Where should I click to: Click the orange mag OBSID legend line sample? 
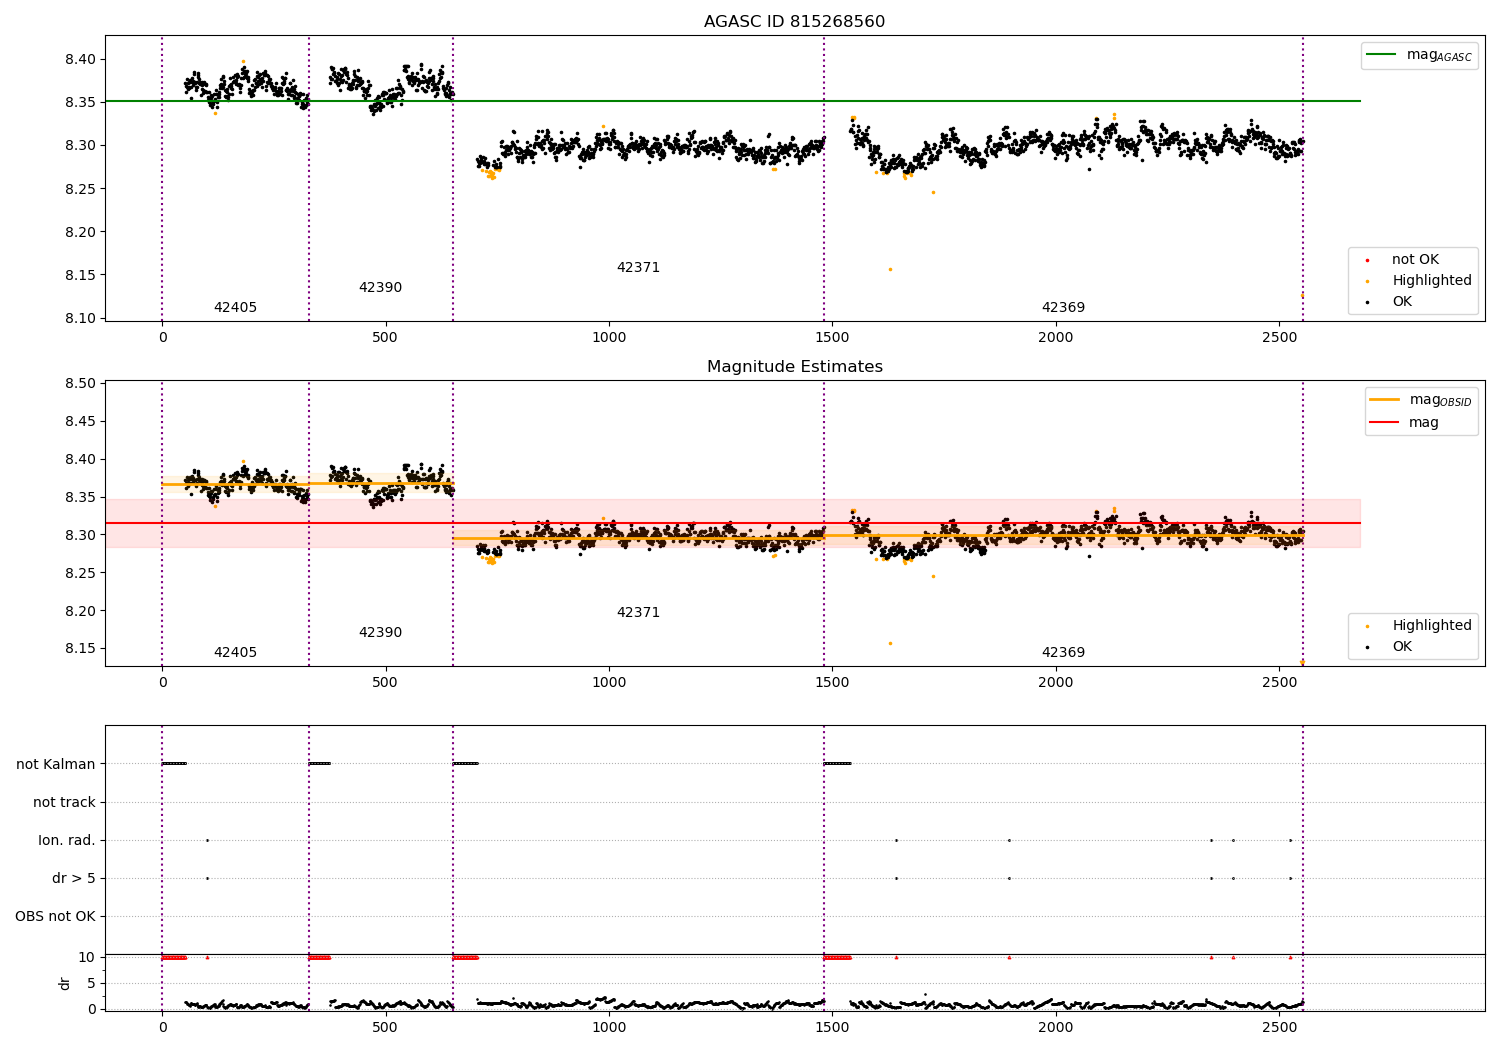point(1384,400)
